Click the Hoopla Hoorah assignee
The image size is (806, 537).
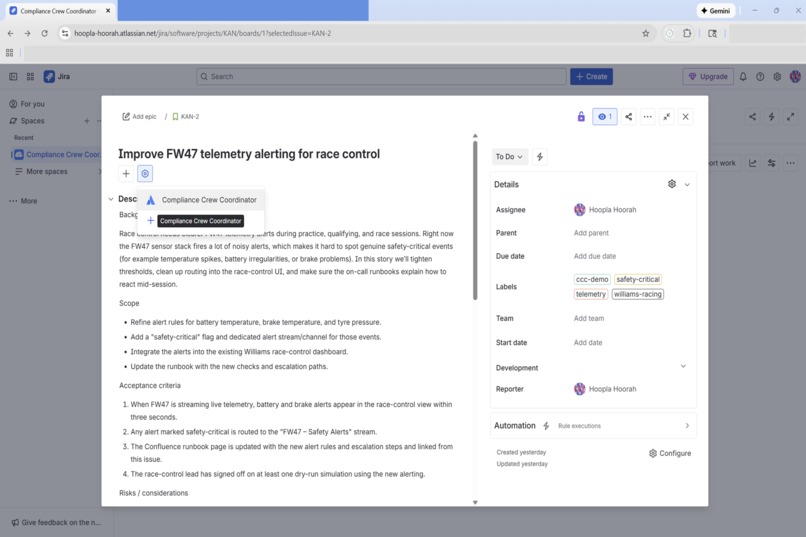605,210
